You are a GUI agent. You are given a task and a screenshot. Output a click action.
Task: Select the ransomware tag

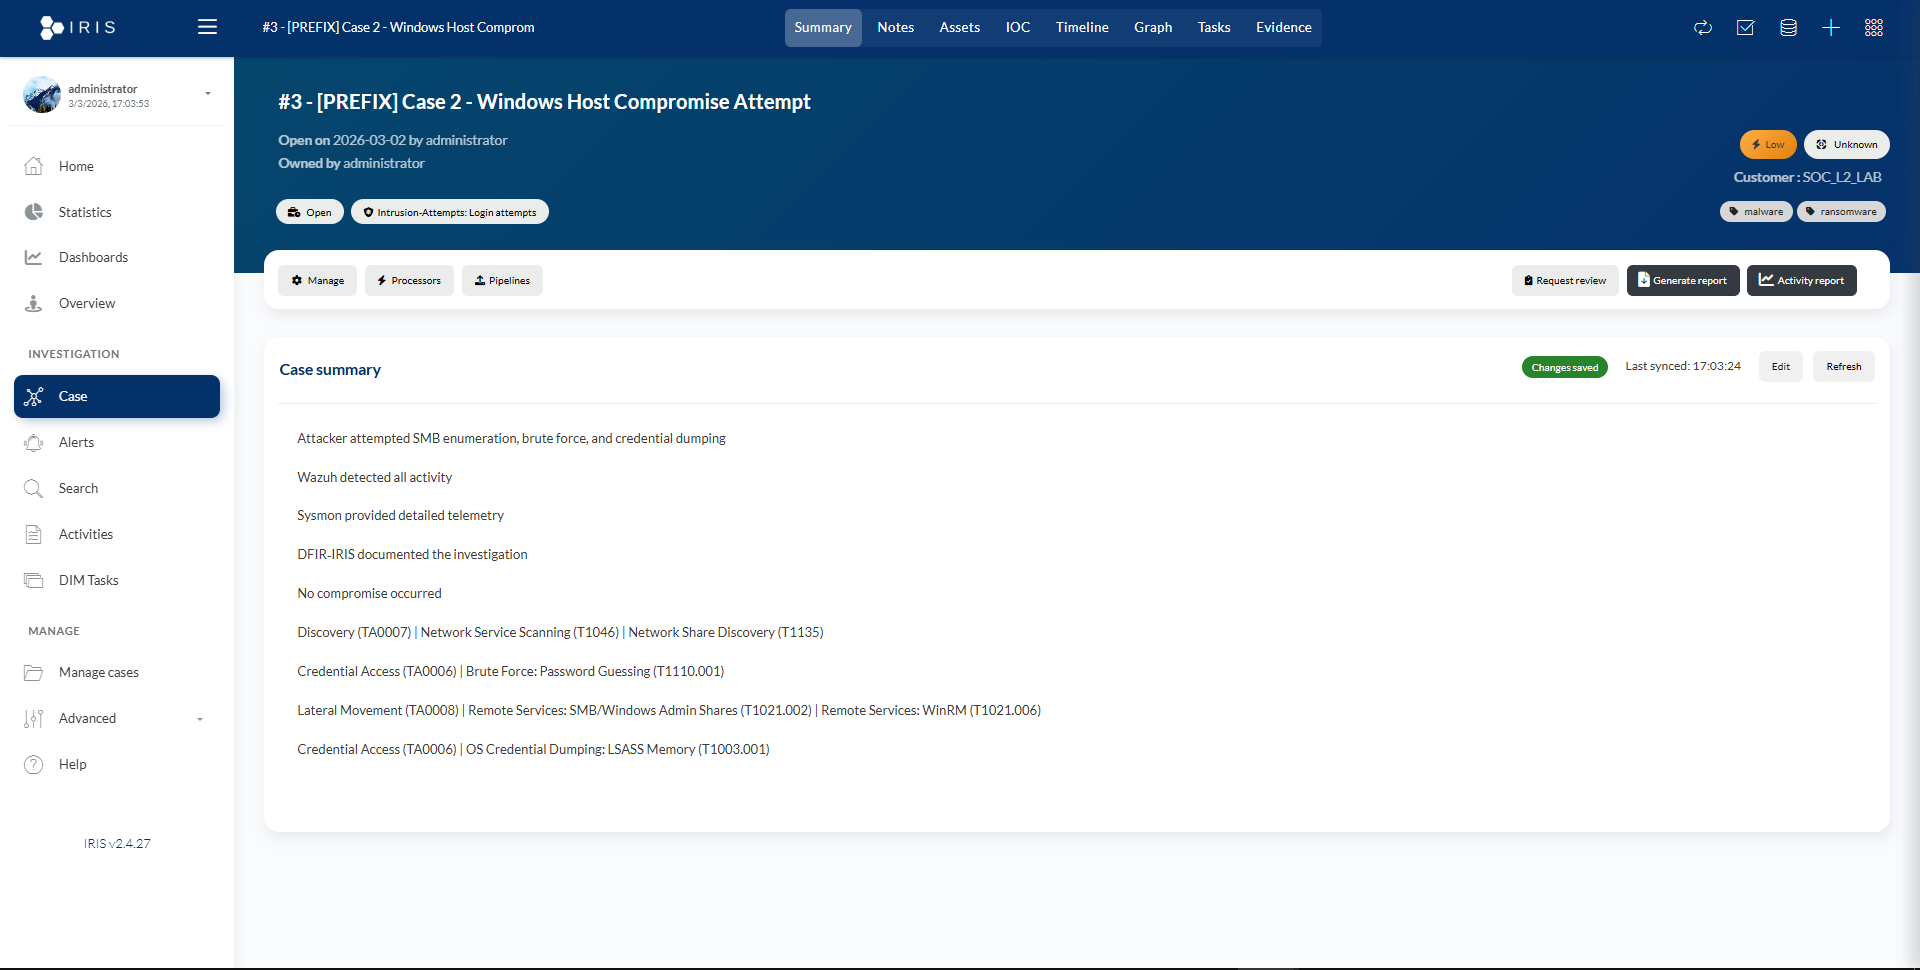[1840, 212]
